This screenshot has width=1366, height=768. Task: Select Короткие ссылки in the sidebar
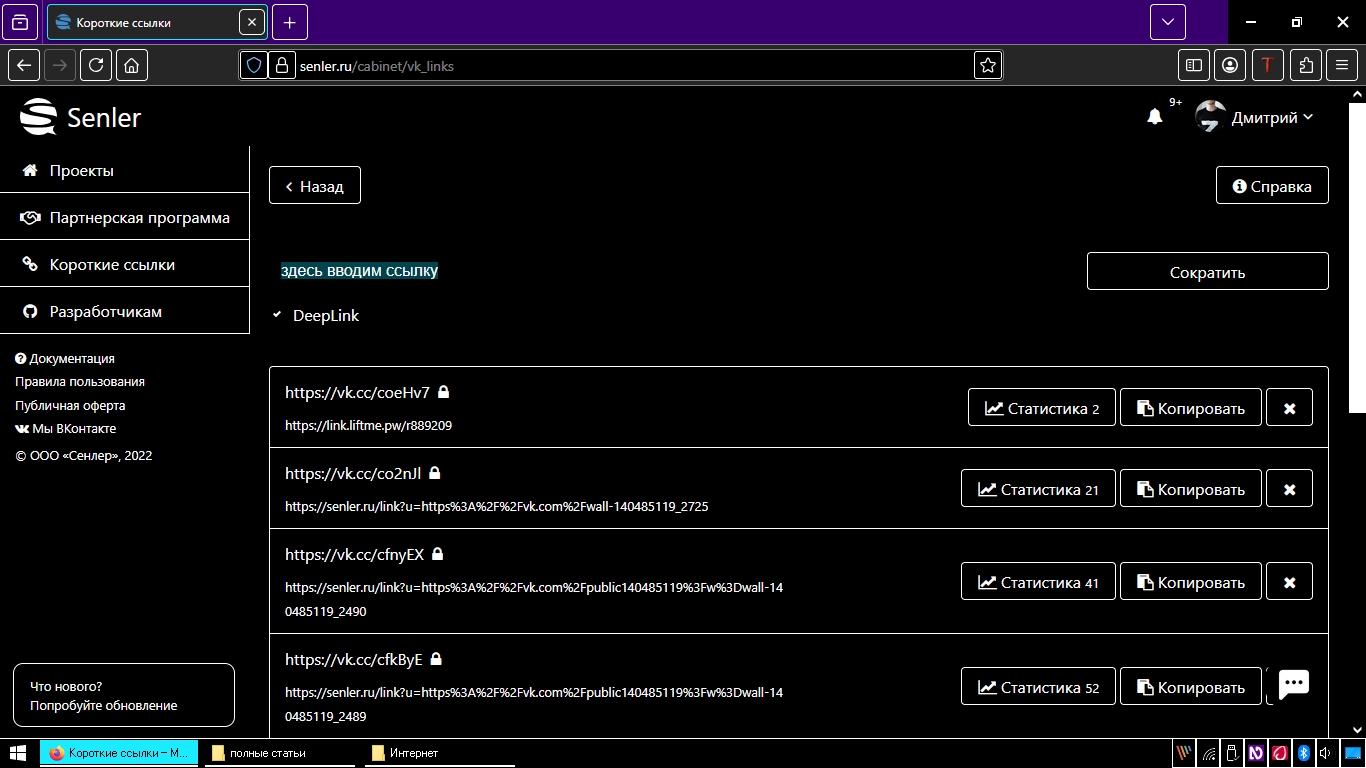(124, 264)
